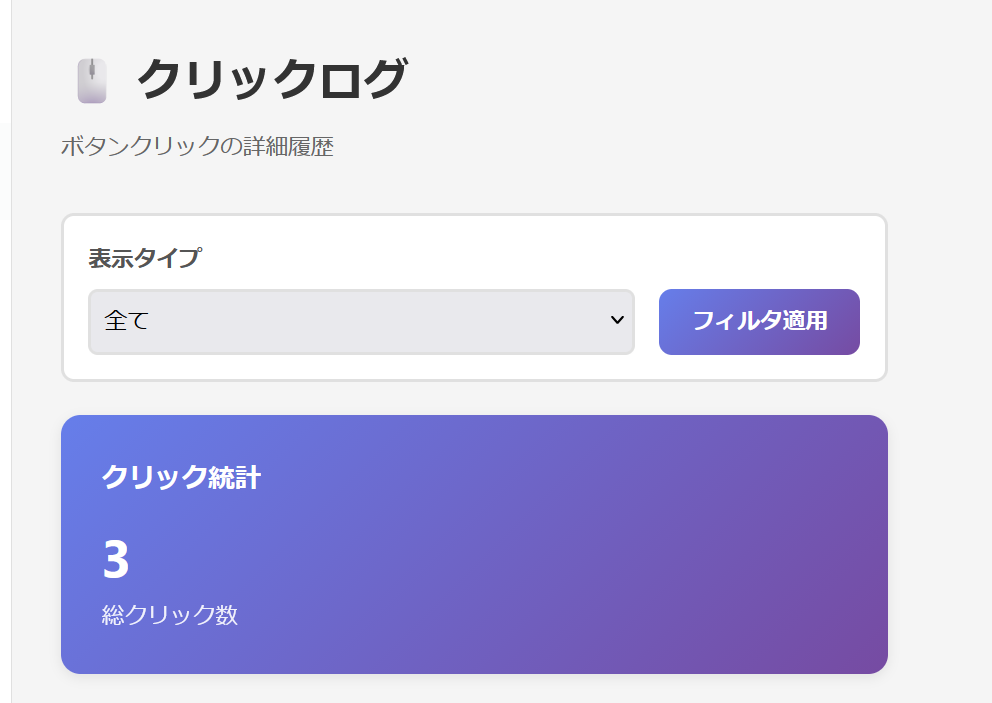The width and height of the screenshot is (992, 703).
Task: Click the 総クリック数 label
Action: point(170,615)
